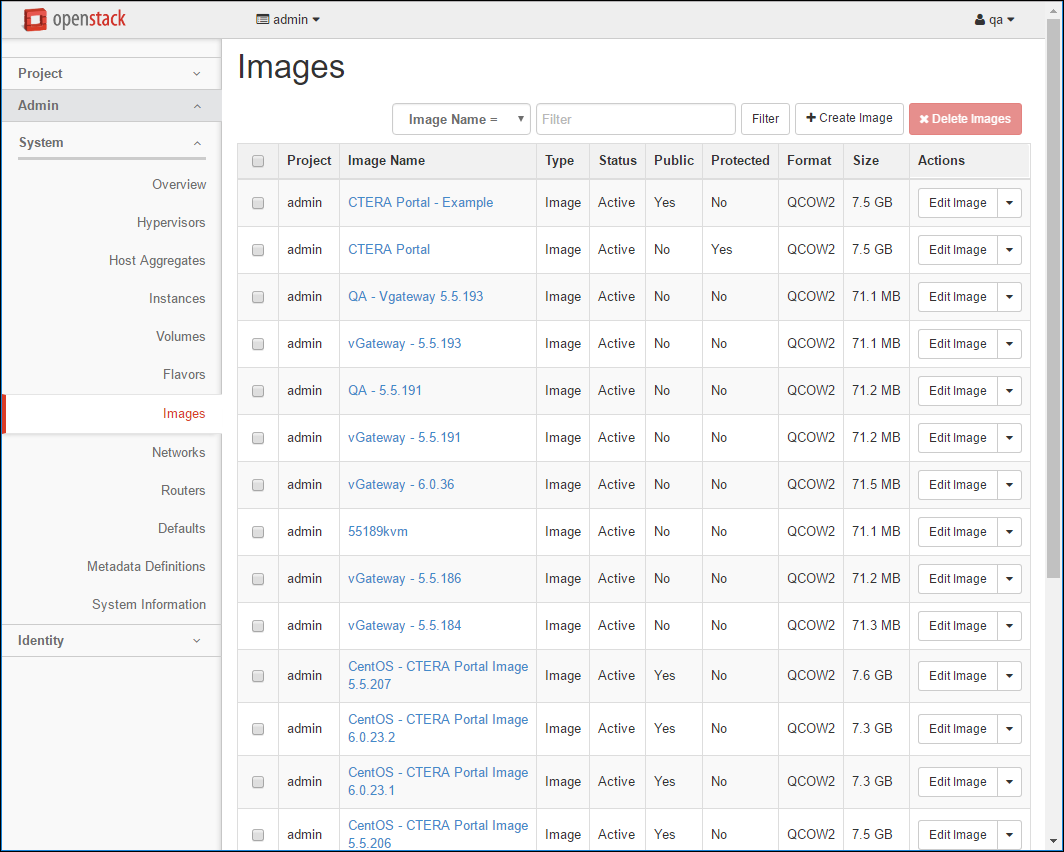Click the Create Image button
The width and height of the screenshot is (1064, 852).
849,118
